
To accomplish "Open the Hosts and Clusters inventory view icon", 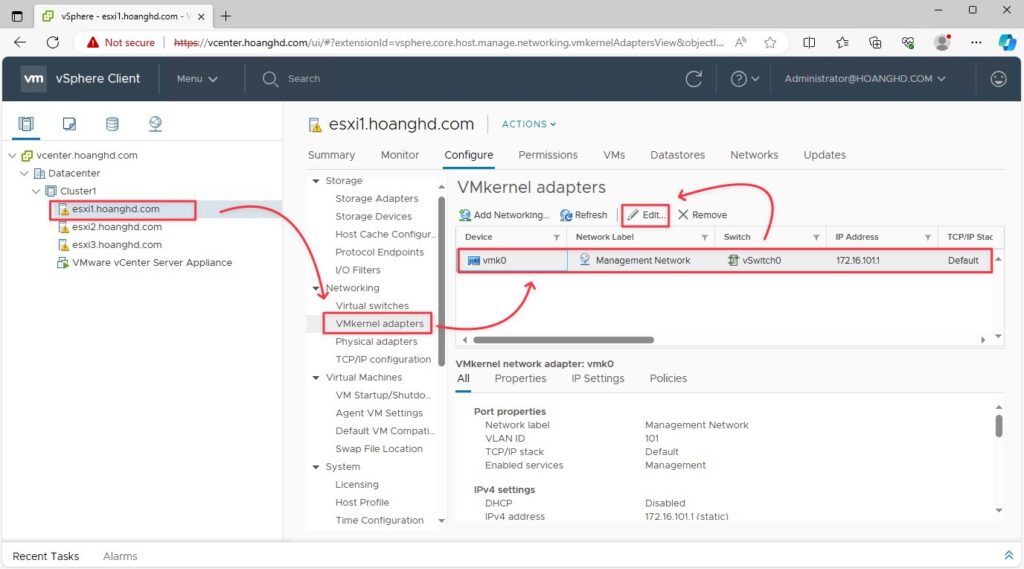I will click(x=26, y=123).
